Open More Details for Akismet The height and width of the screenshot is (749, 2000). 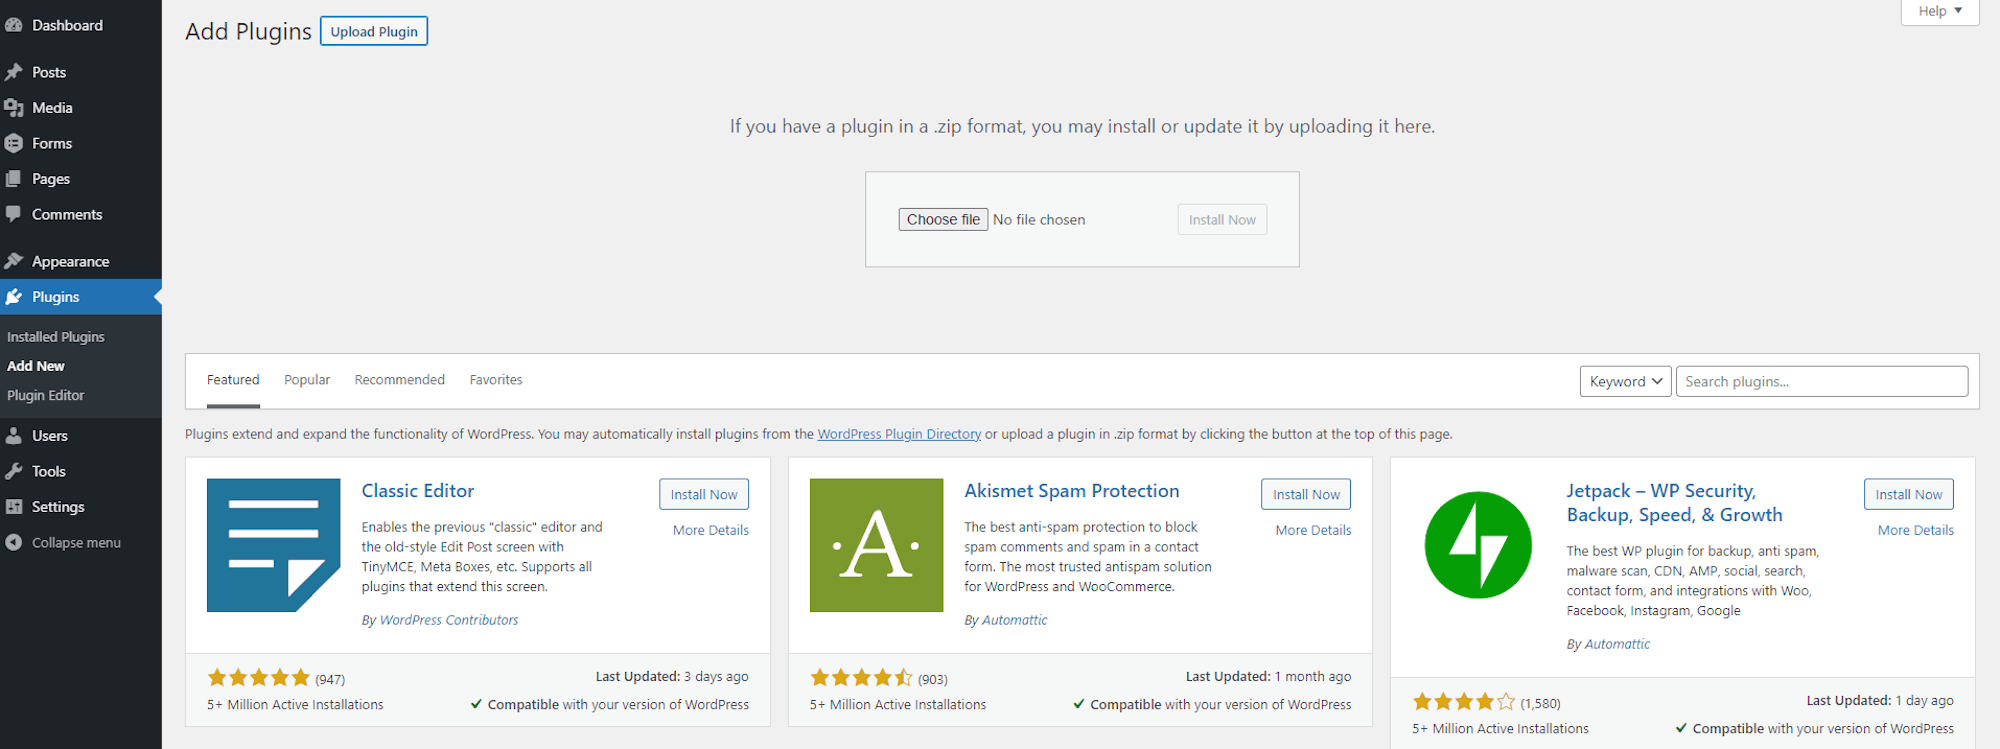click(1313, 530)
